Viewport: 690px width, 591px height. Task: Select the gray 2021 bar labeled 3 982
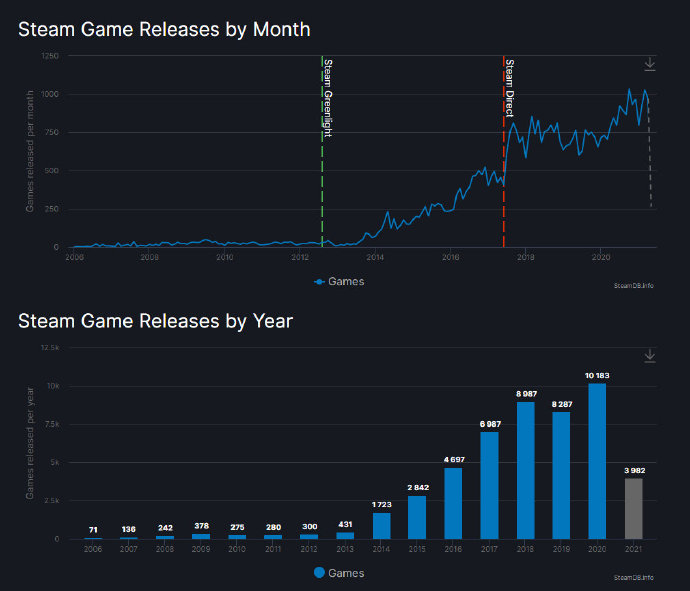[x=634, y=509]
